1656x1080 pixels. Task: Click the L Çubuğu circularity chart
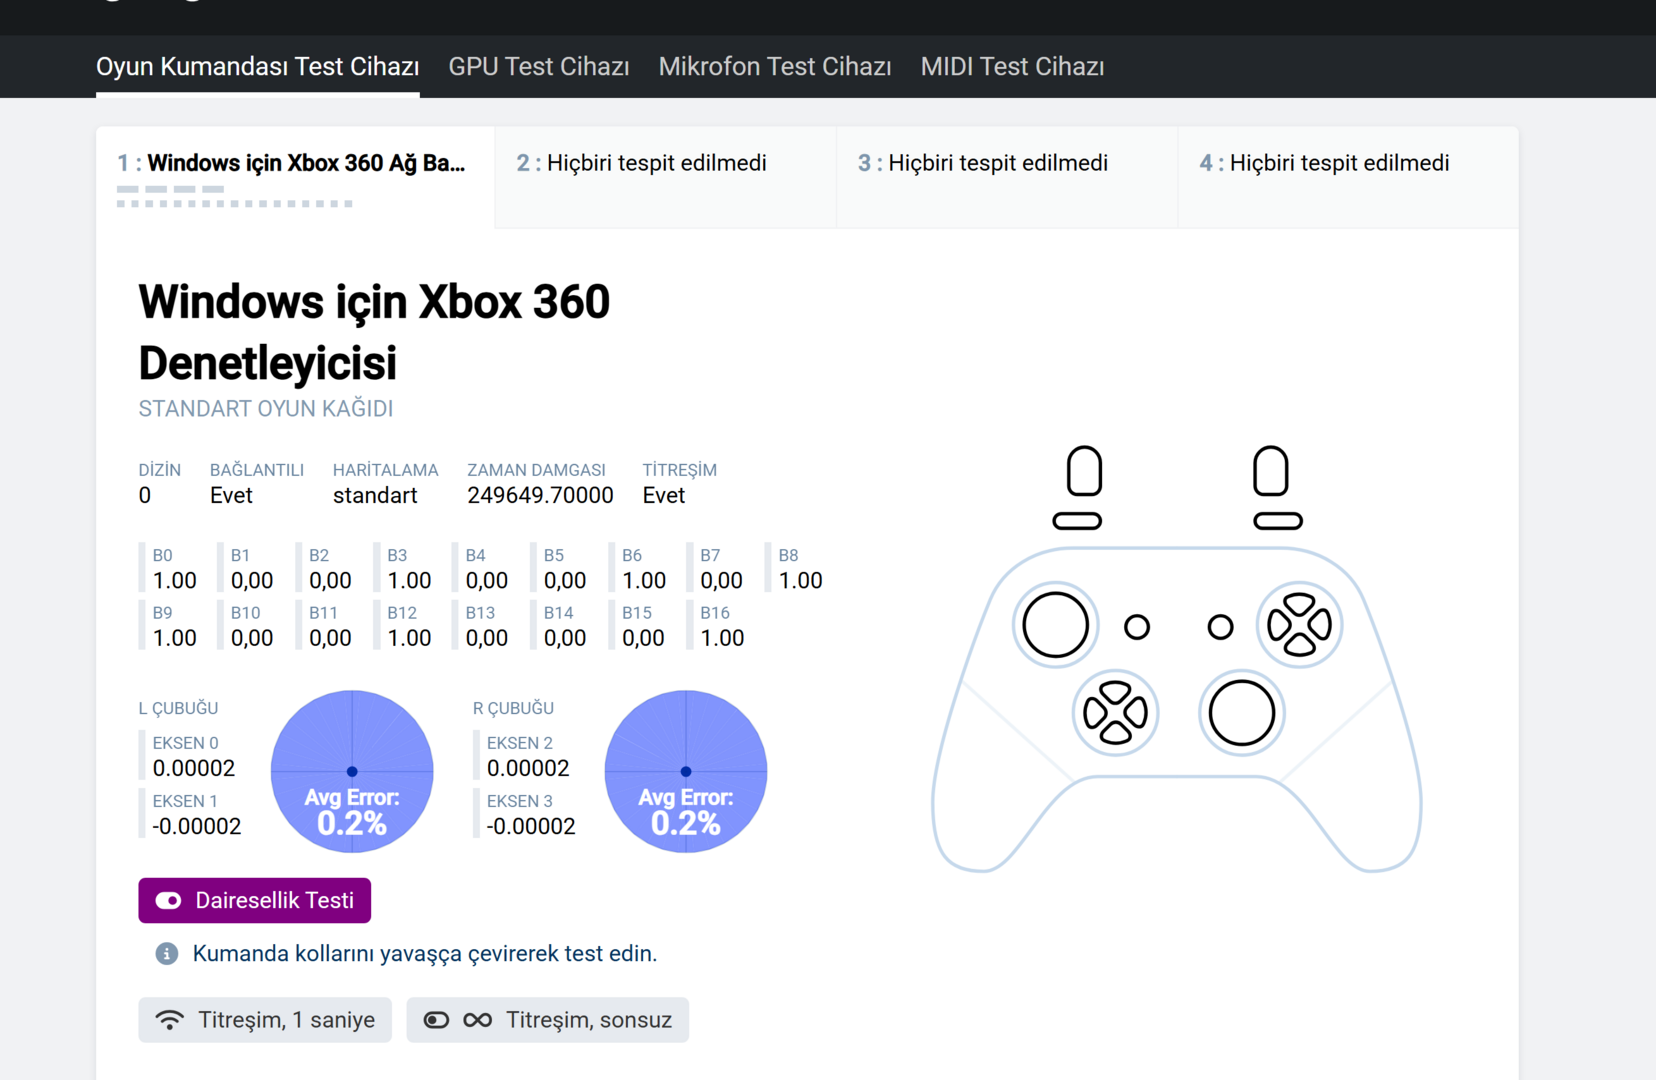(x=352, y=771)
